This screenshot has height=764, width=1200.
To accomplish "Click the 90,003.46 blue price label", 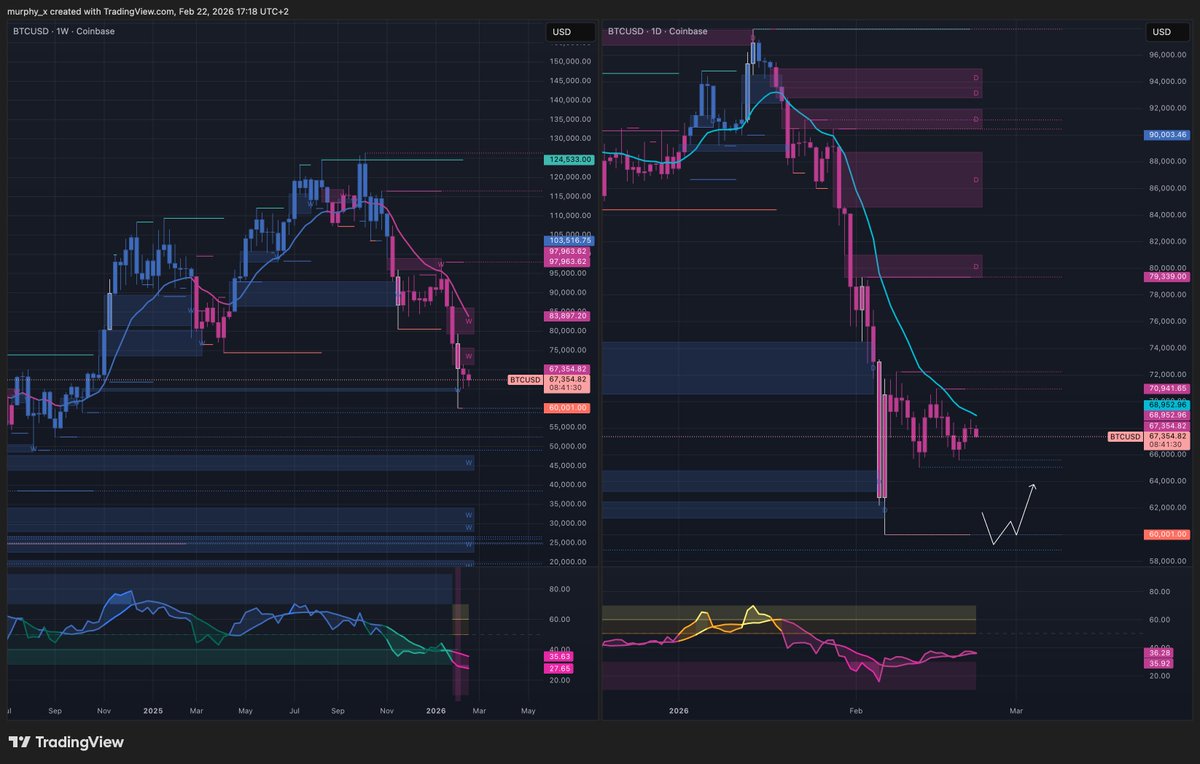I will coord(1167,134).
